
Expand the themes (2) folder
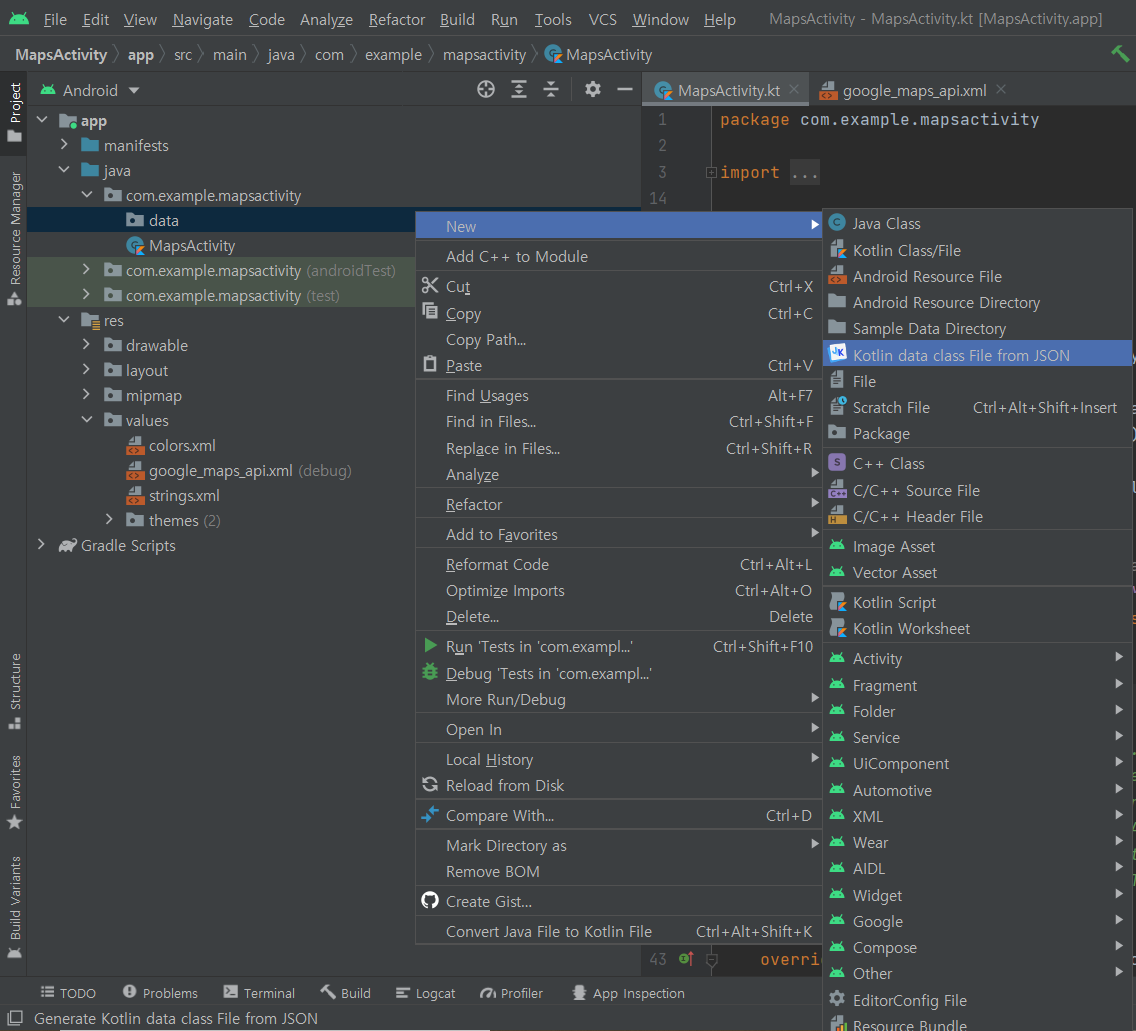coord(109,519)
